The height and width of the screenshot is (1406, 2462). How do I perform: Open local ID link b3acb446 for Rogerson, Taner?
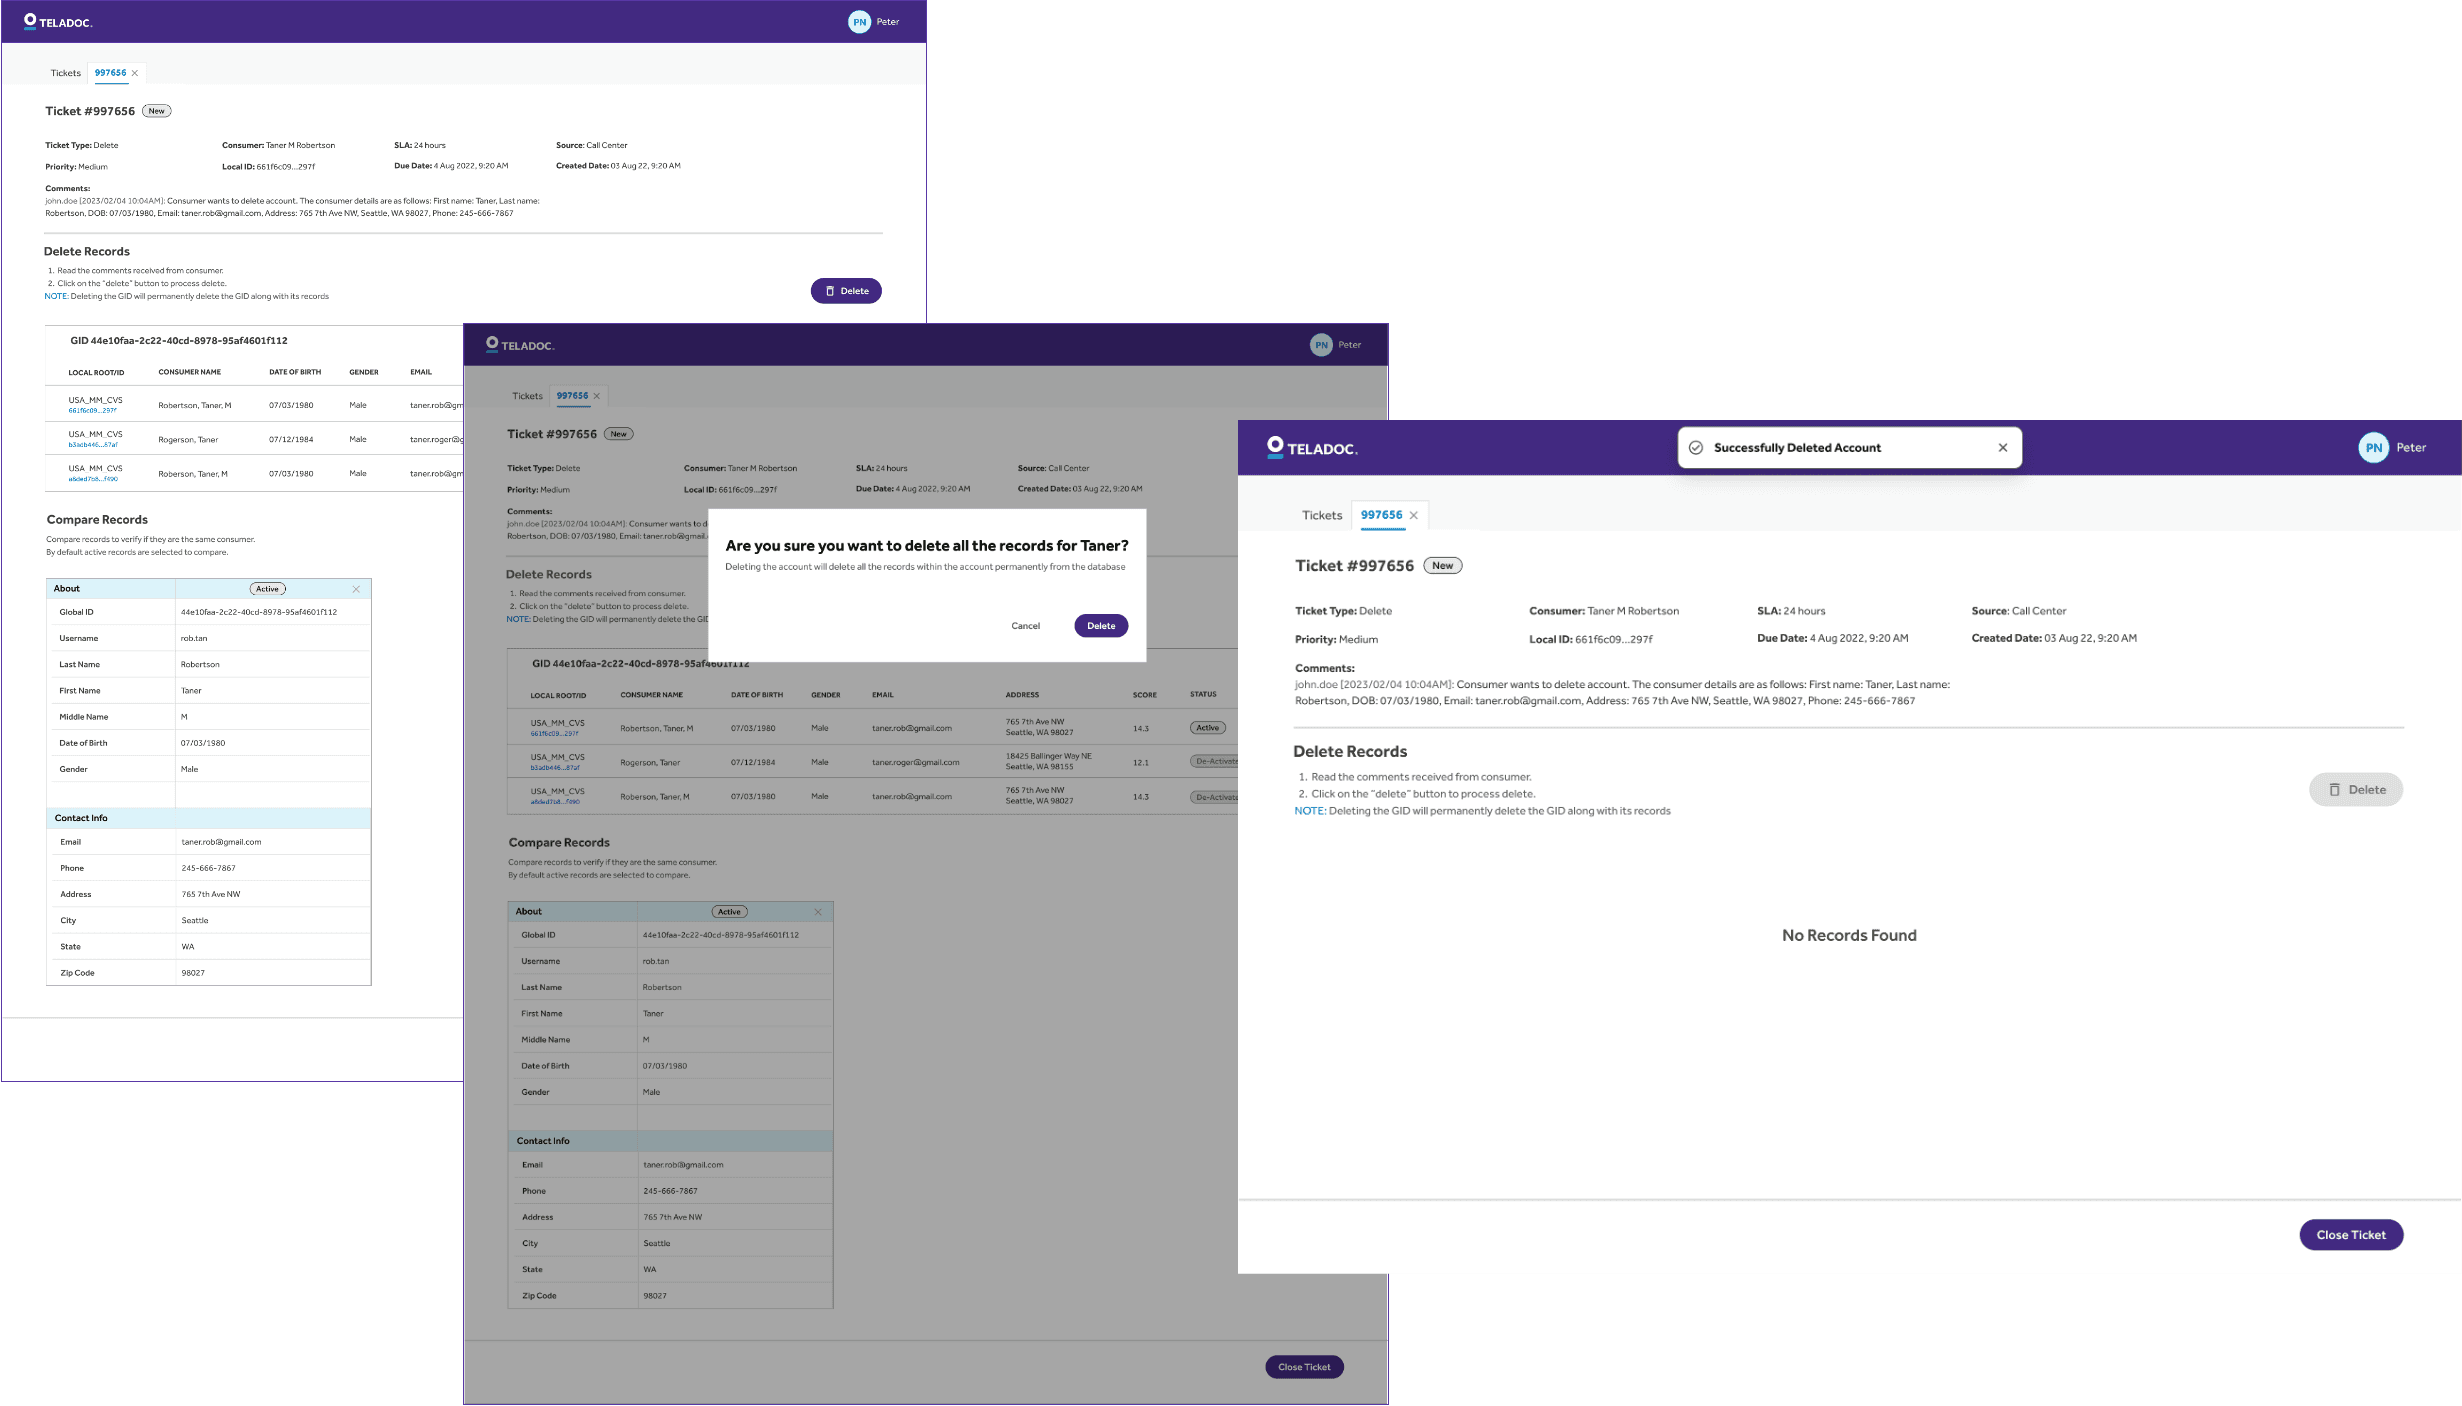(92, 445)
